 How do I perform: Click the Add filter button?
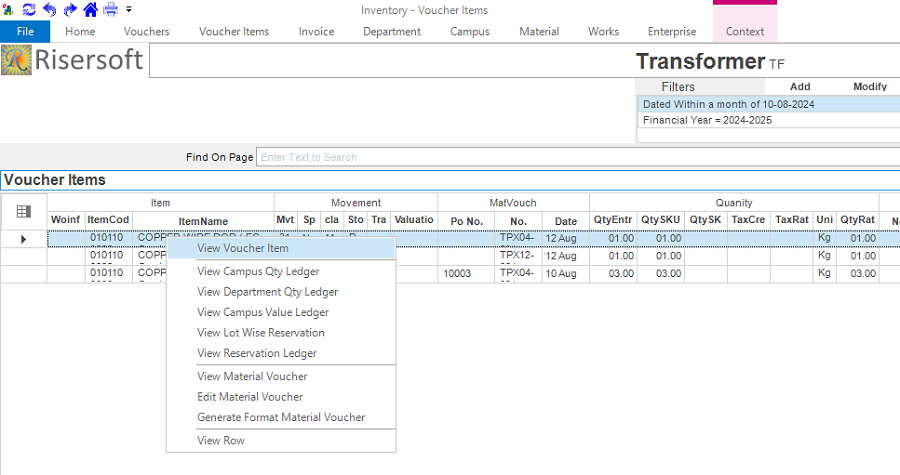click(x=800, y=87)
